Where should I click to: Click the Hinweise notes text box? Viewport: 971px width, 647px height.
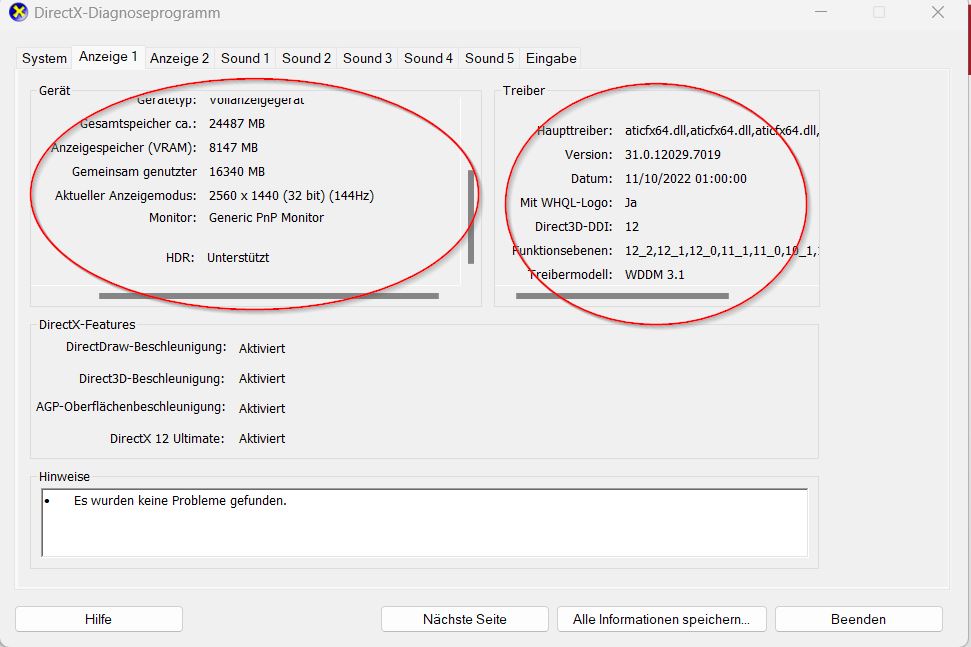point(424,523)
